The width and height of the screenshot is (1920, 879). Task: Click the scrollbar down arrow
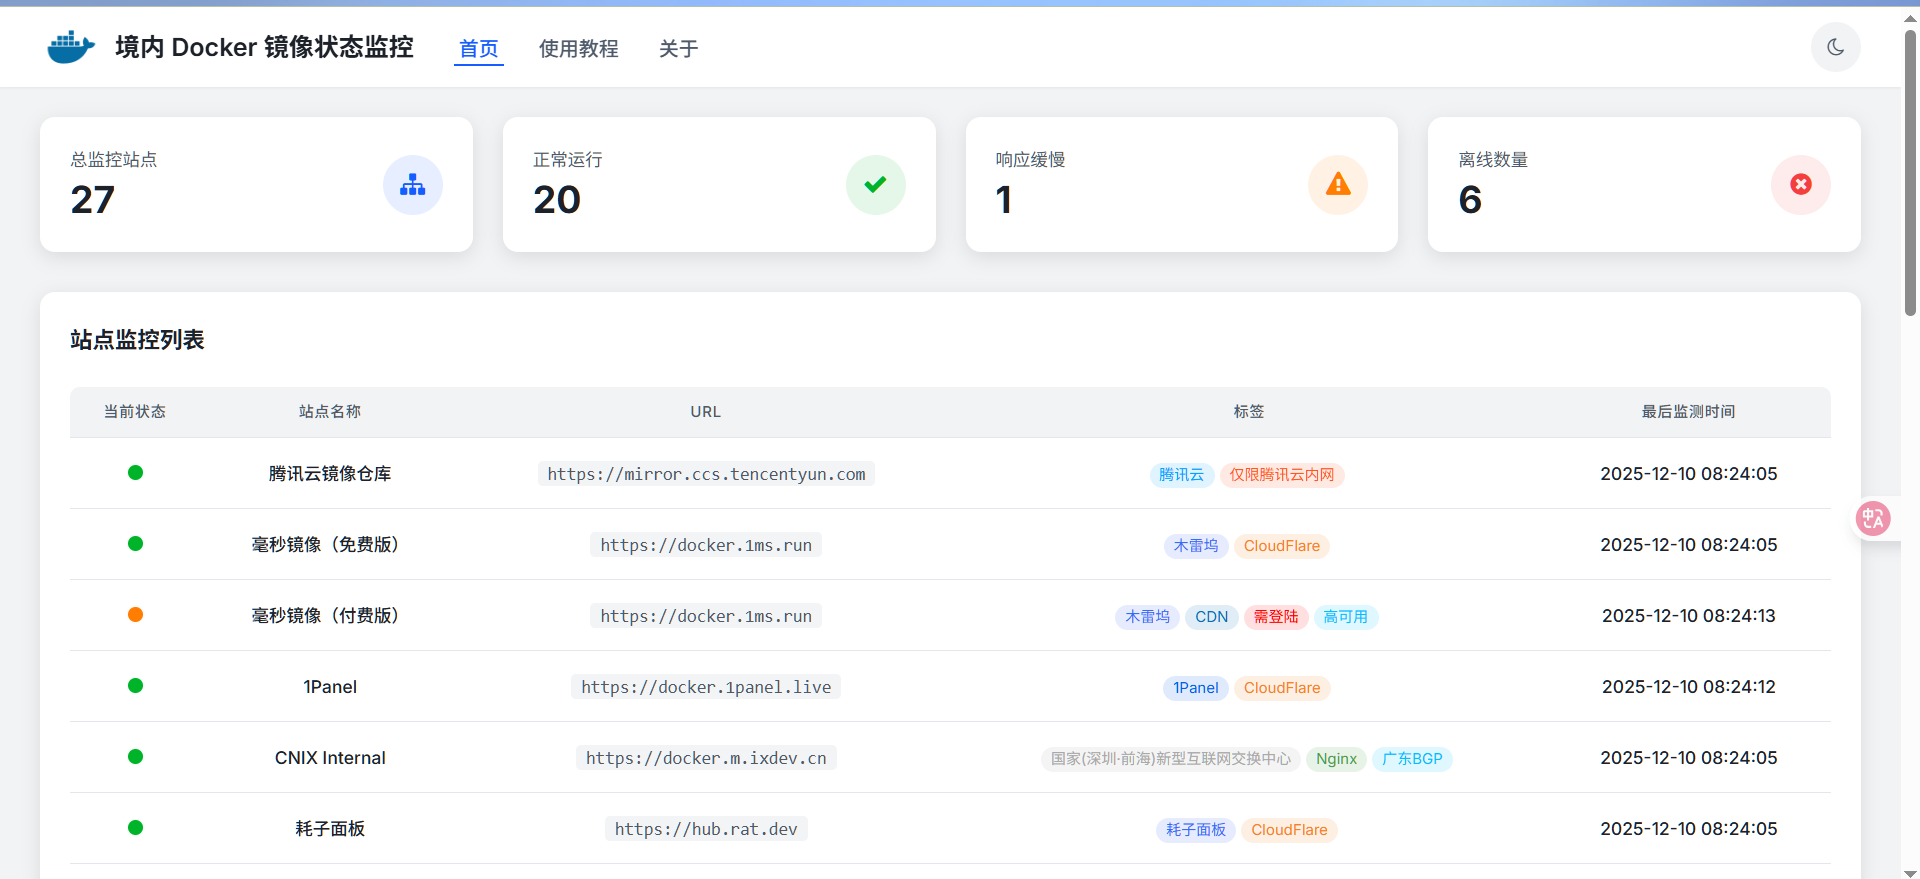coord(1910,872)
